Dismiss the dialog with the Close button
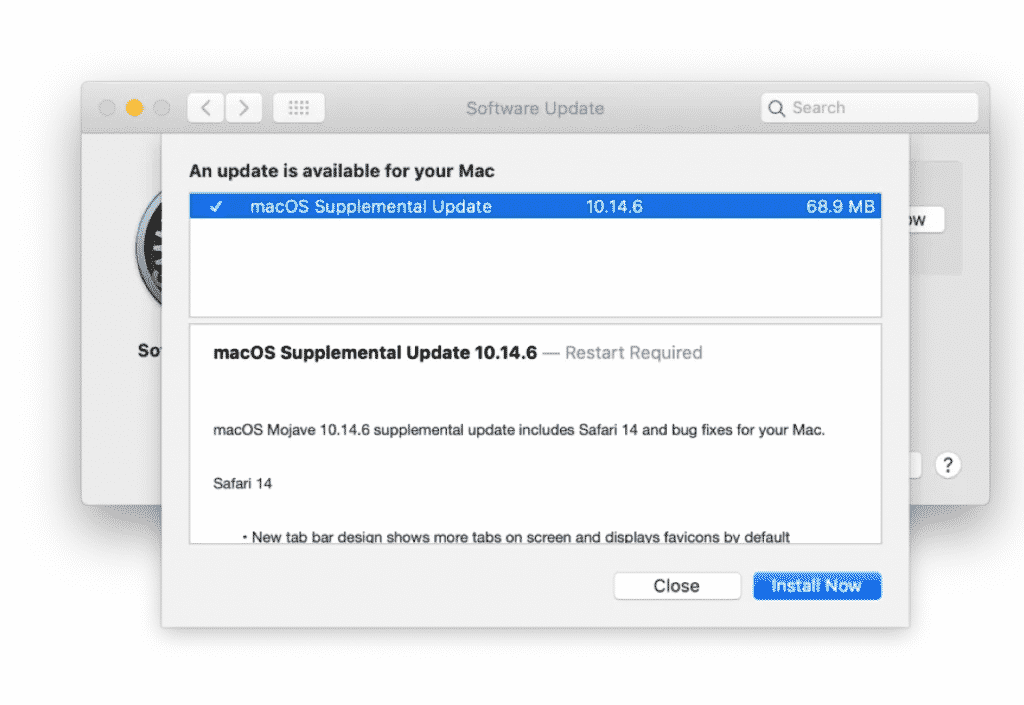This screenshot has height=705, width=1024. coord(677,585)
